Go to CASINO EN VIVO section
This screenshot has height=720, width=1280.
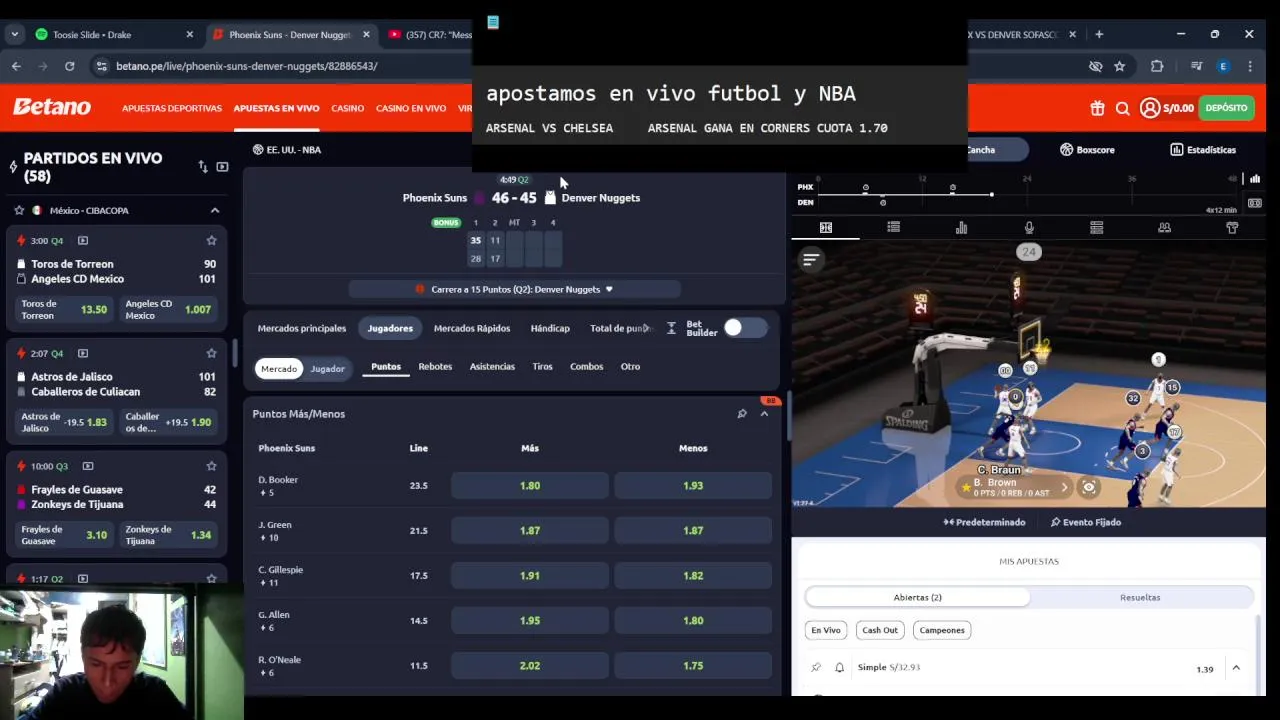[x=411, y=108]
